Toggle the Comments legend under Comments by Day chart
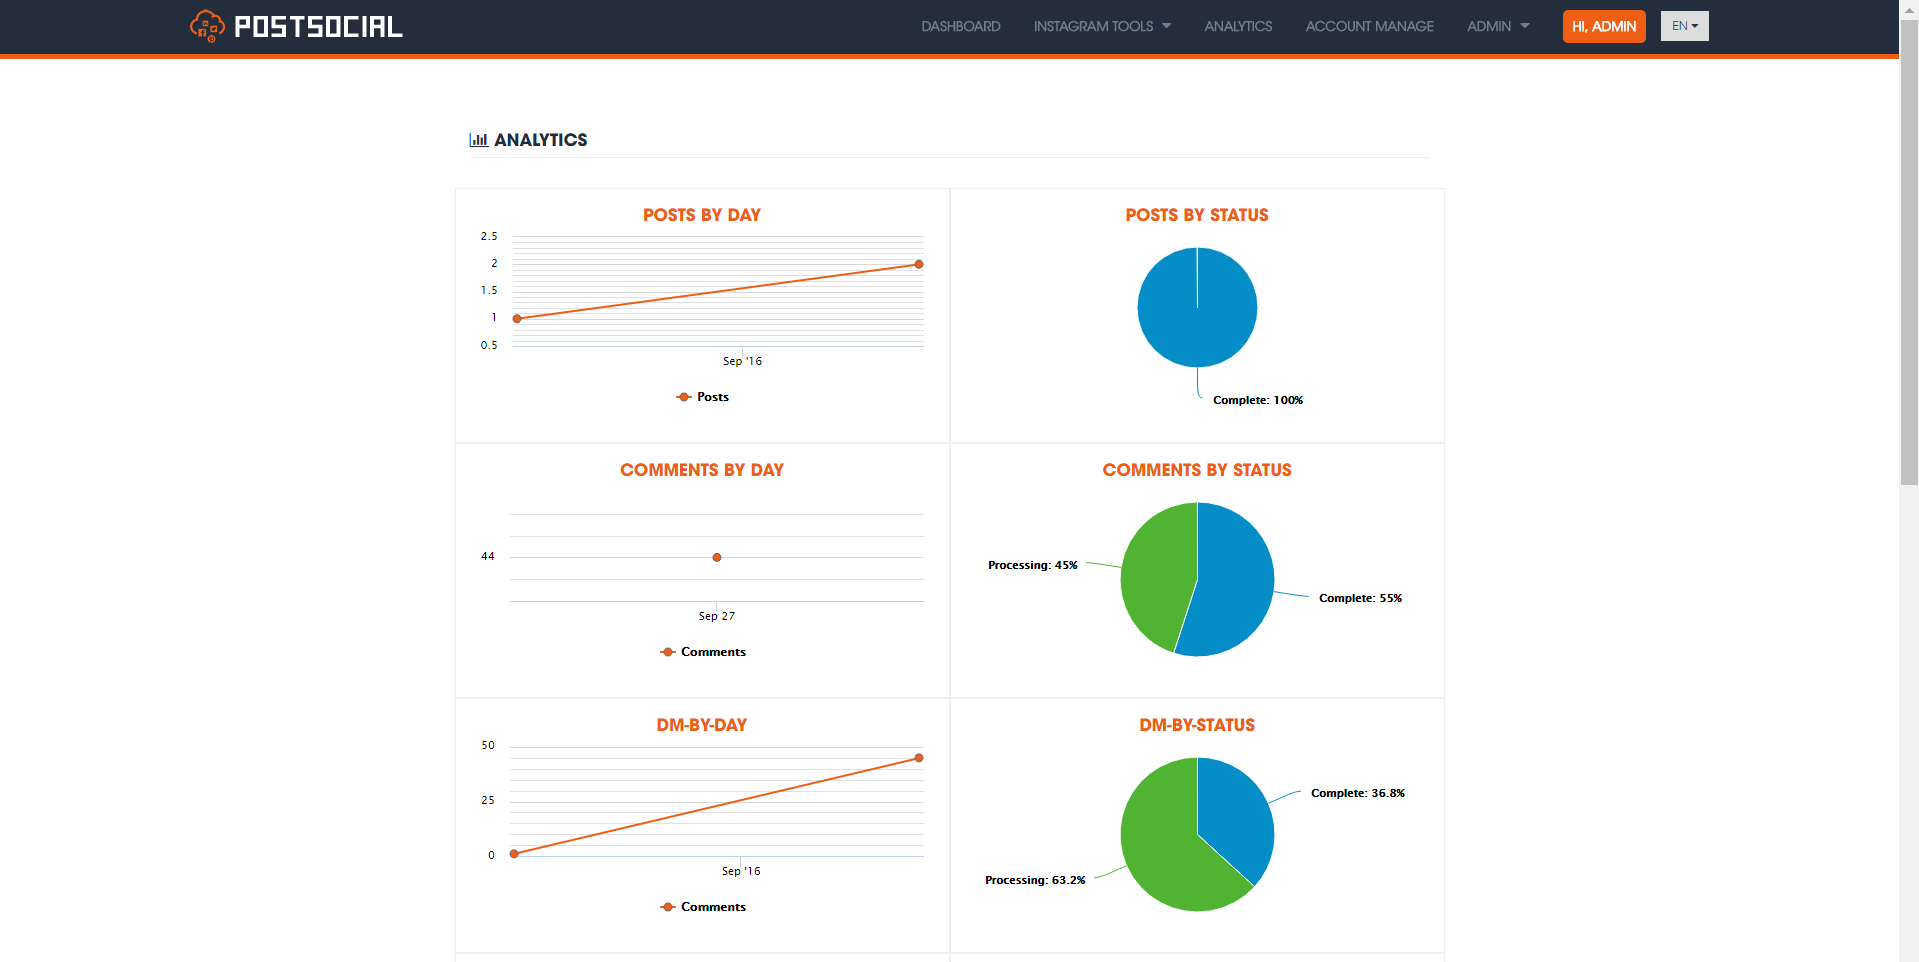Image resolution: width=1919 pixels, height=962 pixels. (x=703, y=652)
